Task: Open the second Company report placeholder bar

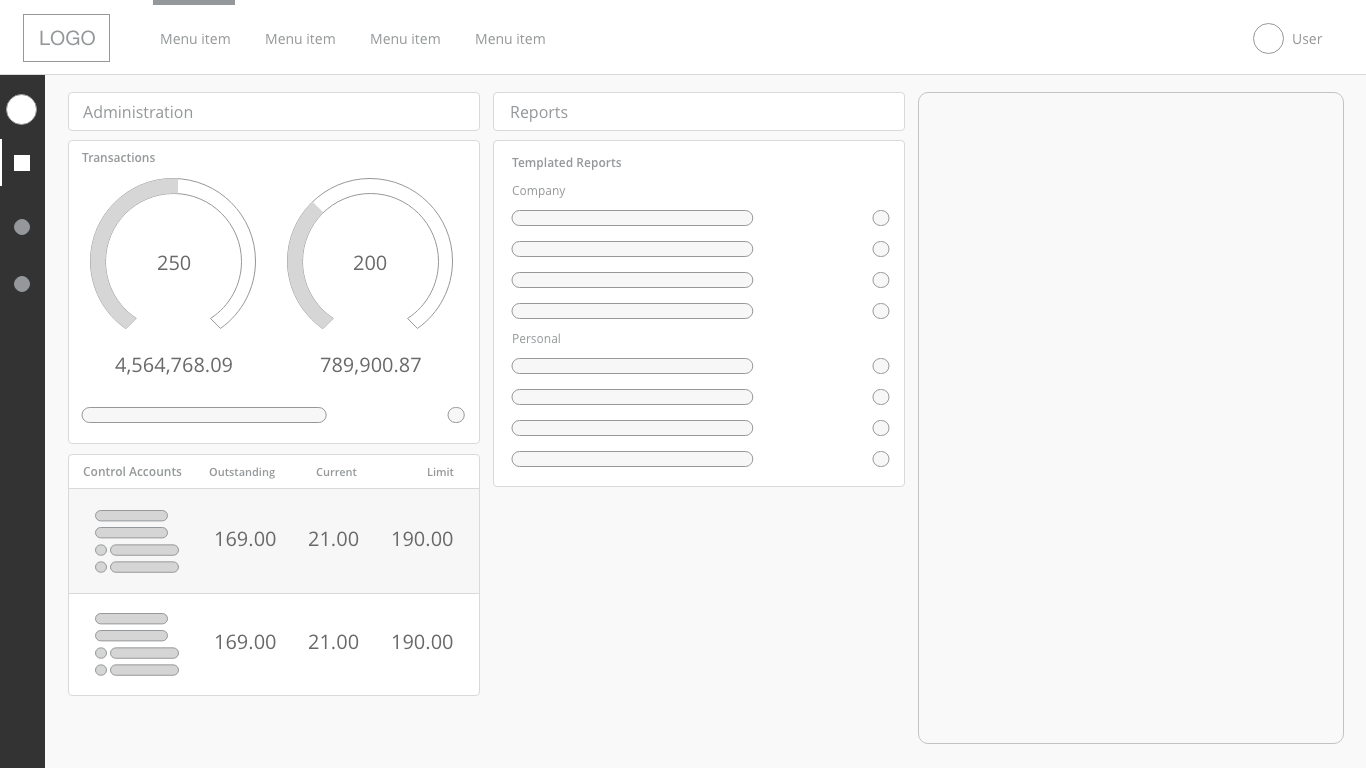Action: tap(632, 249)
